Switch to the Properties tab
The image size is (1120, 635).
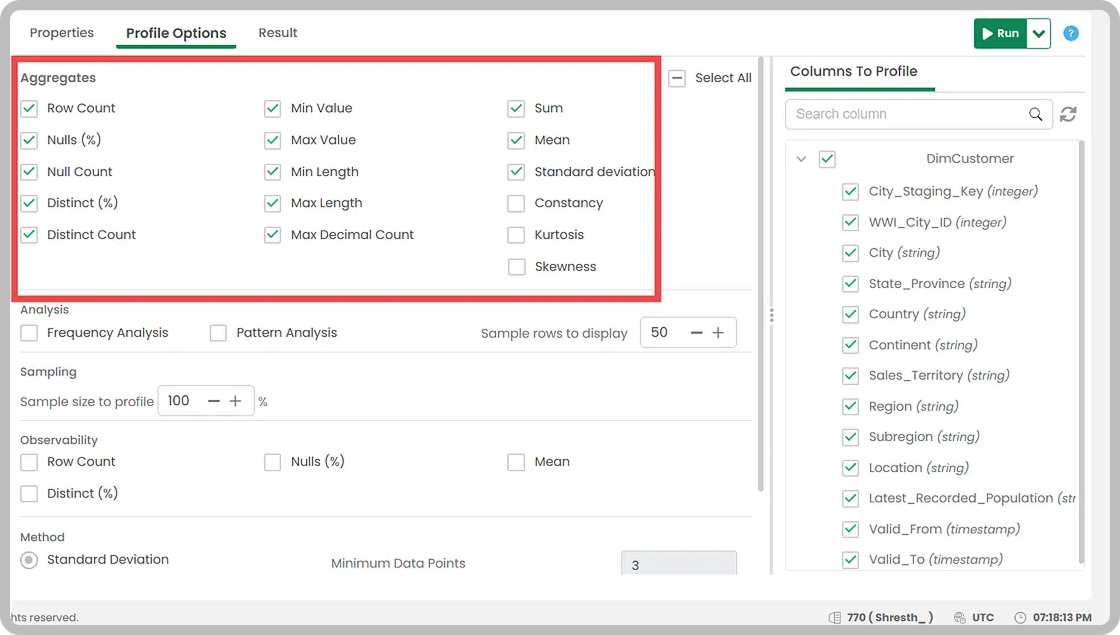coord(61,33)
